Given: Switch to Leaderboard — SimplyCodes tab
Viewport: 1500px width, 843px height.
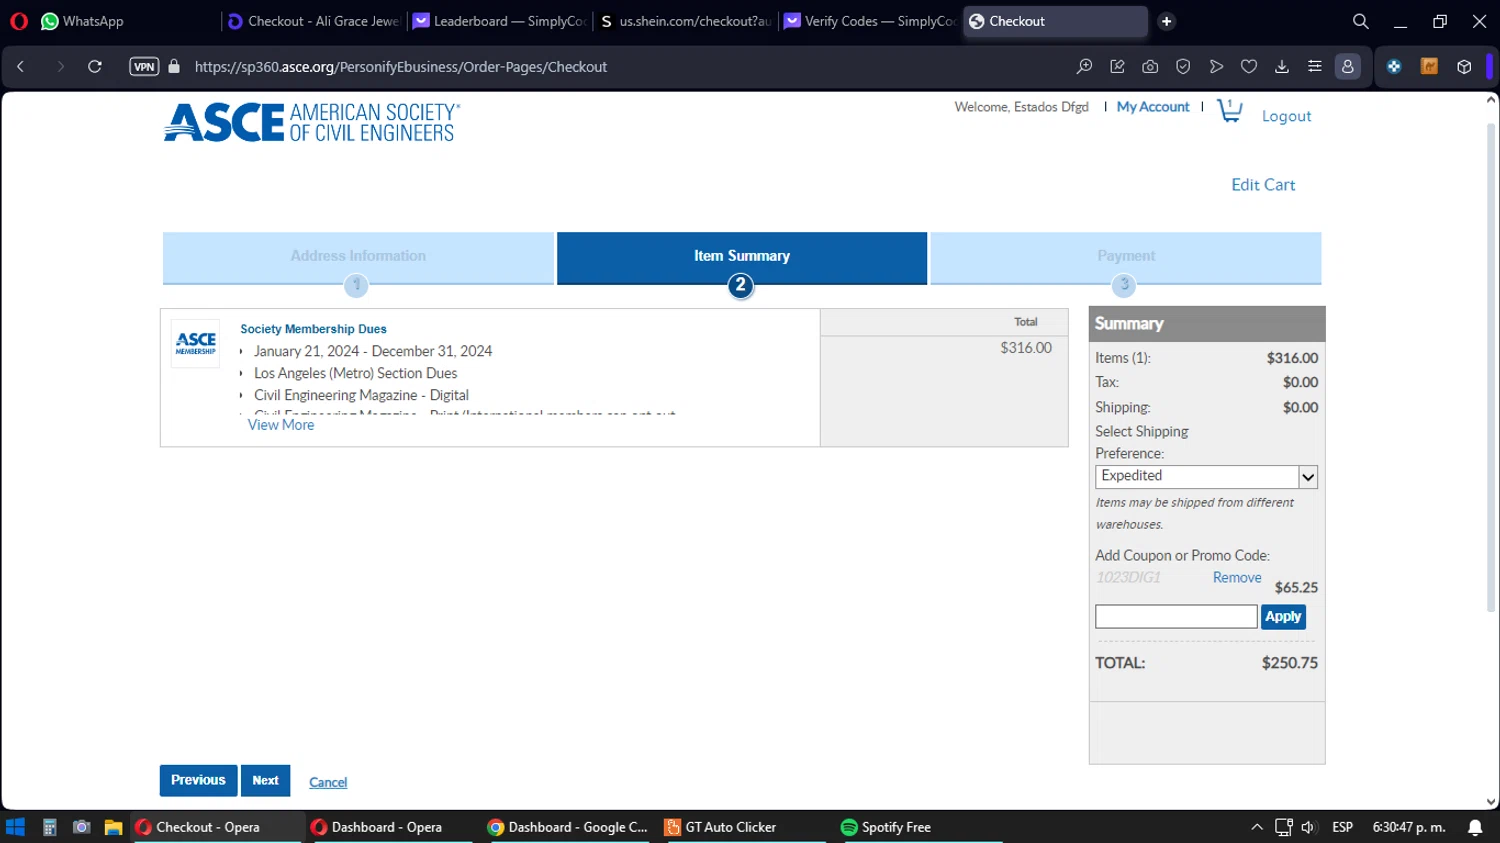Looking at the screenshot, I should (499, 21).
